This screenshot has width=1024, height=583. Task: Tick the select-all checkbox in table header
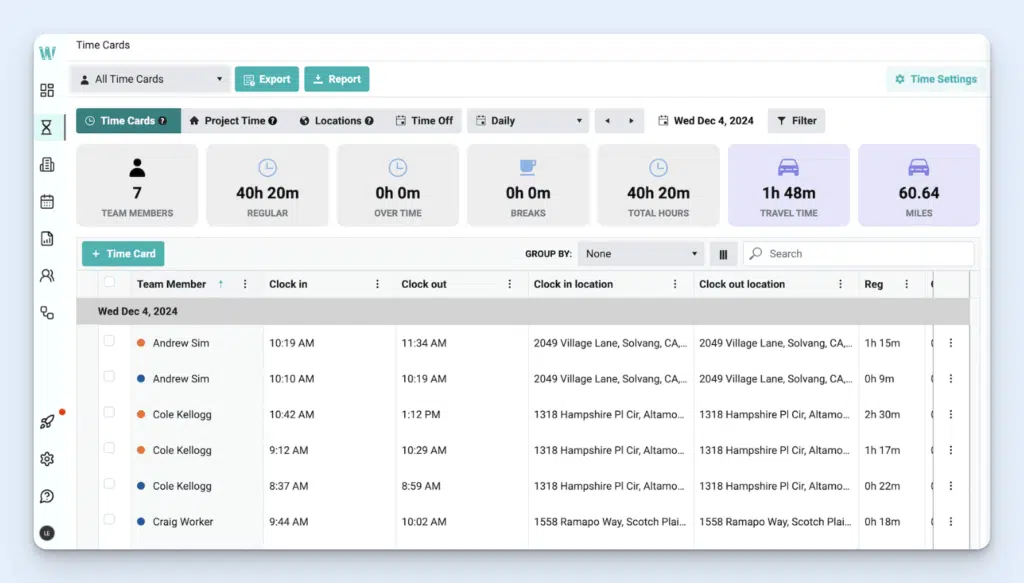pos(109,283)
